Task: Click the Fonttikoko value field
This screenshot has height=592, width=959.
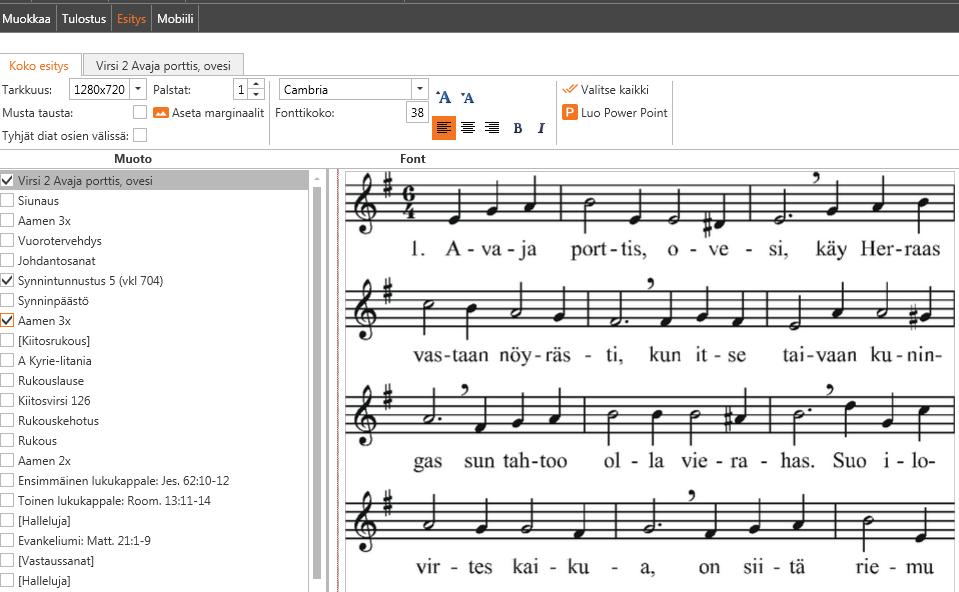Action: [x=417, y=113]
